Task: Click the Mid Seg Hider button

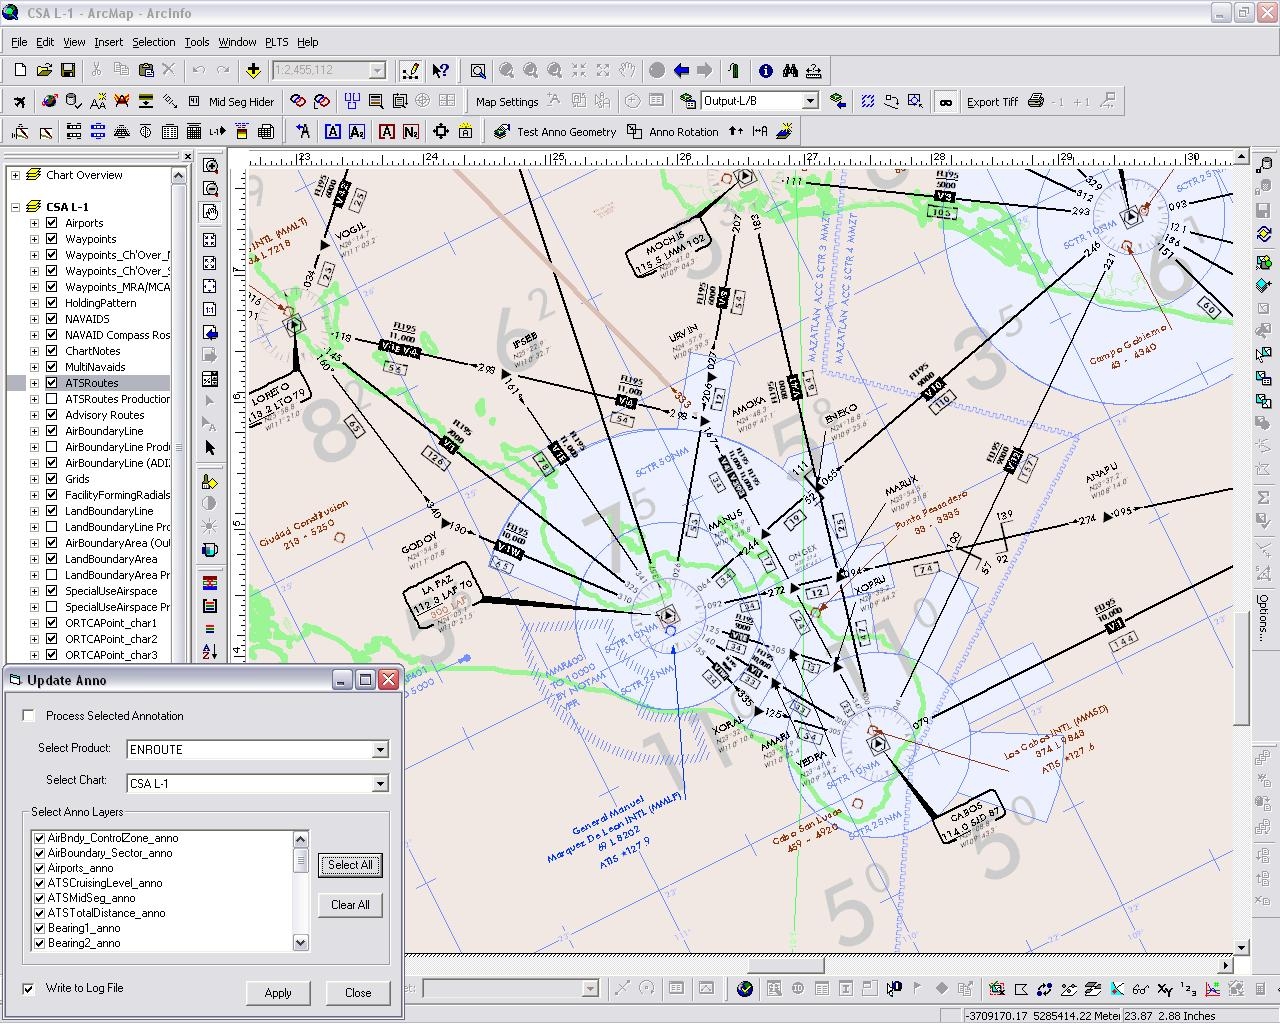Action: coord(241,101)
